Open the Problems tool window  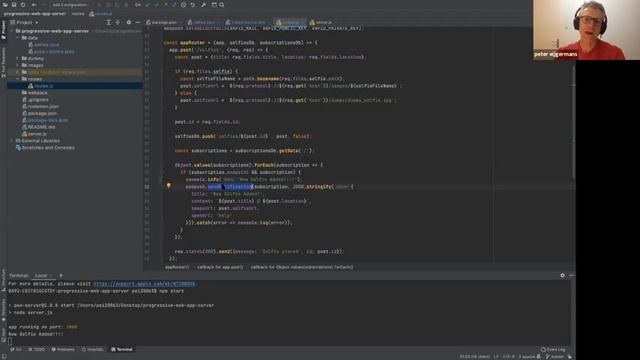coord(63,350)
